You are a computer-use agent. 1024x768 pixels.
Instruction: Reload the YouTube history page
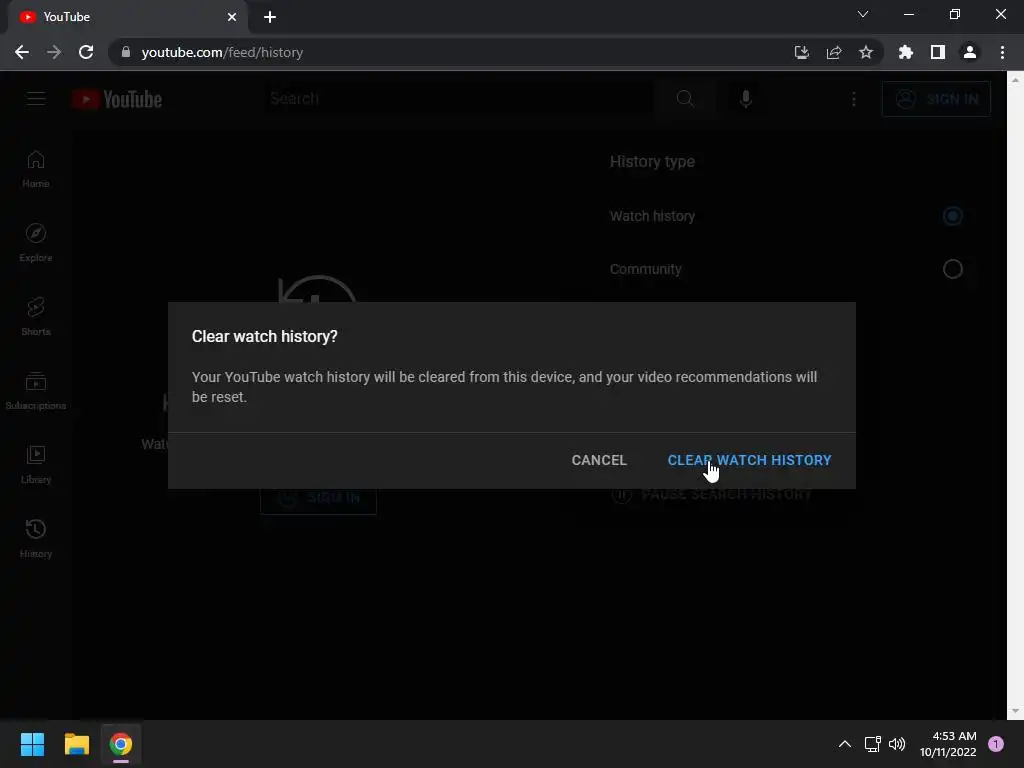pos(86,52)
